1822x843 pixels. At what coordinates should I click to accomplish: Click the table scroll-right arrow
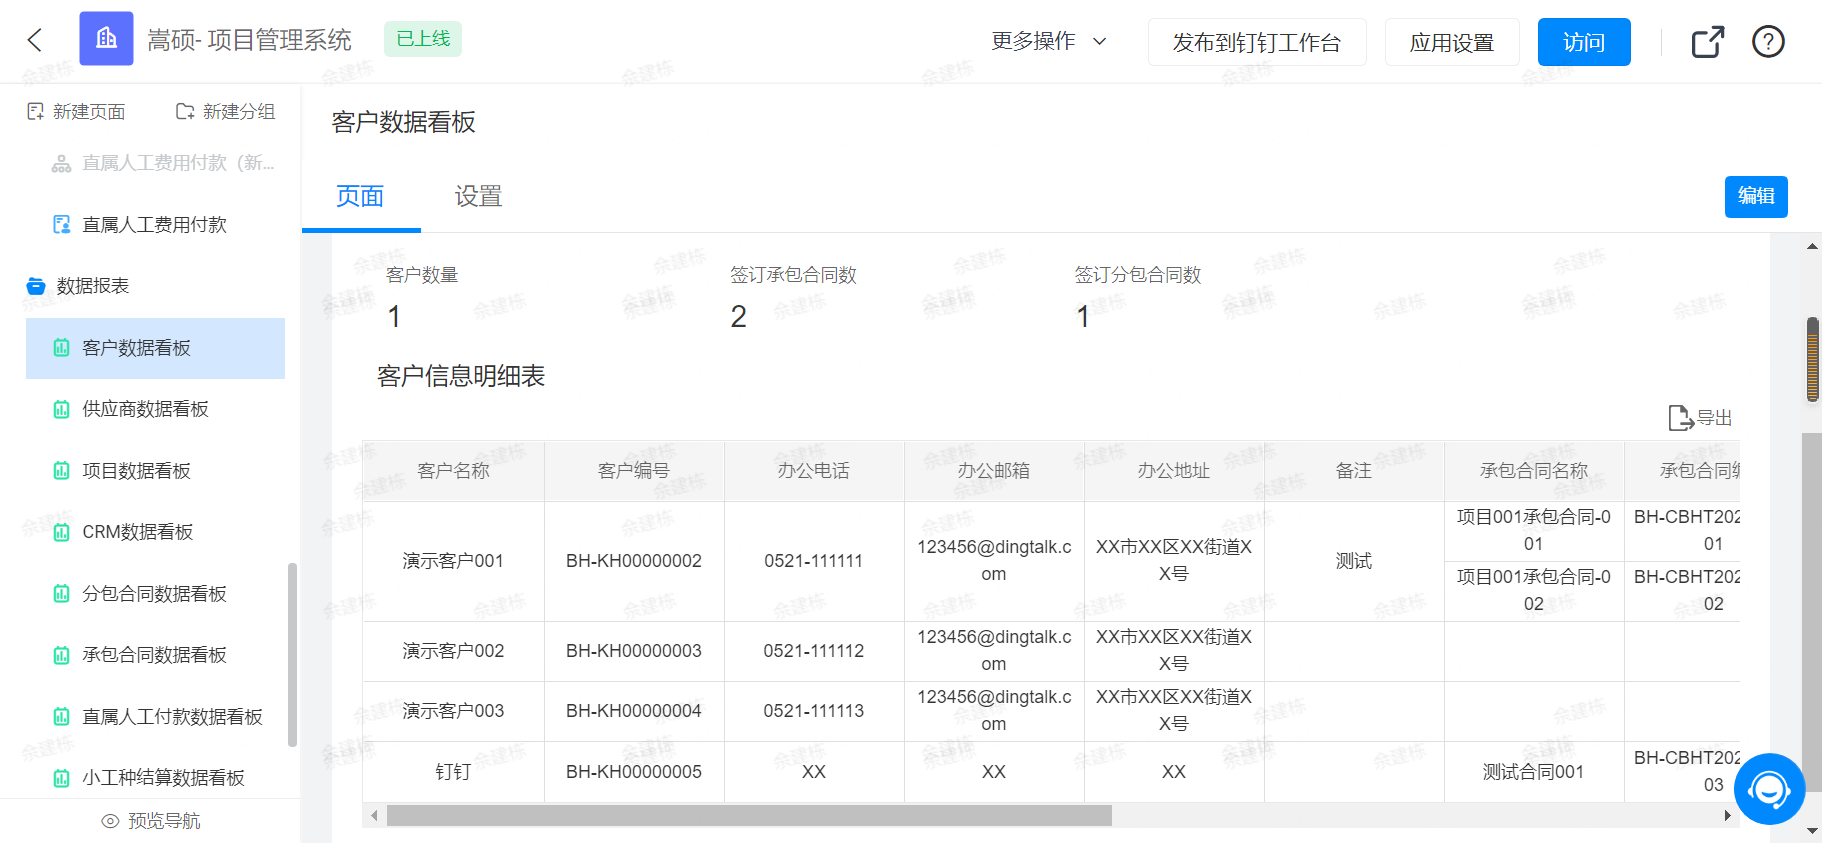tap(1727, 816)
